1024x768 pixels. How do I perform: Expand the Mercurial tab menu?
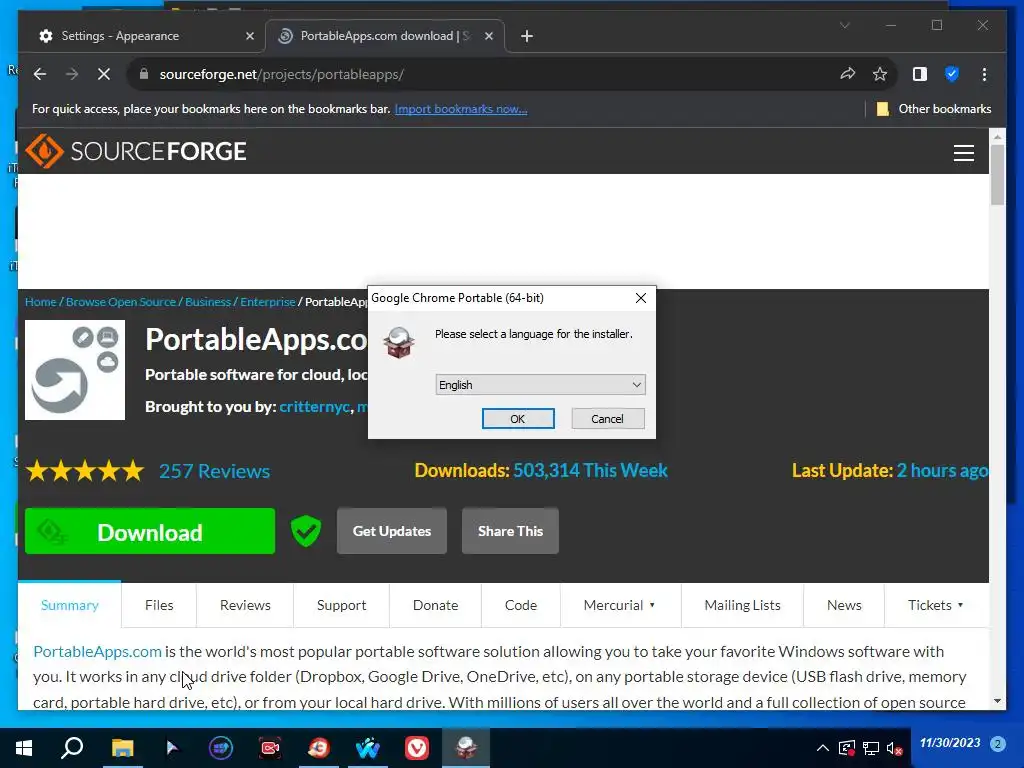[619, 605]
